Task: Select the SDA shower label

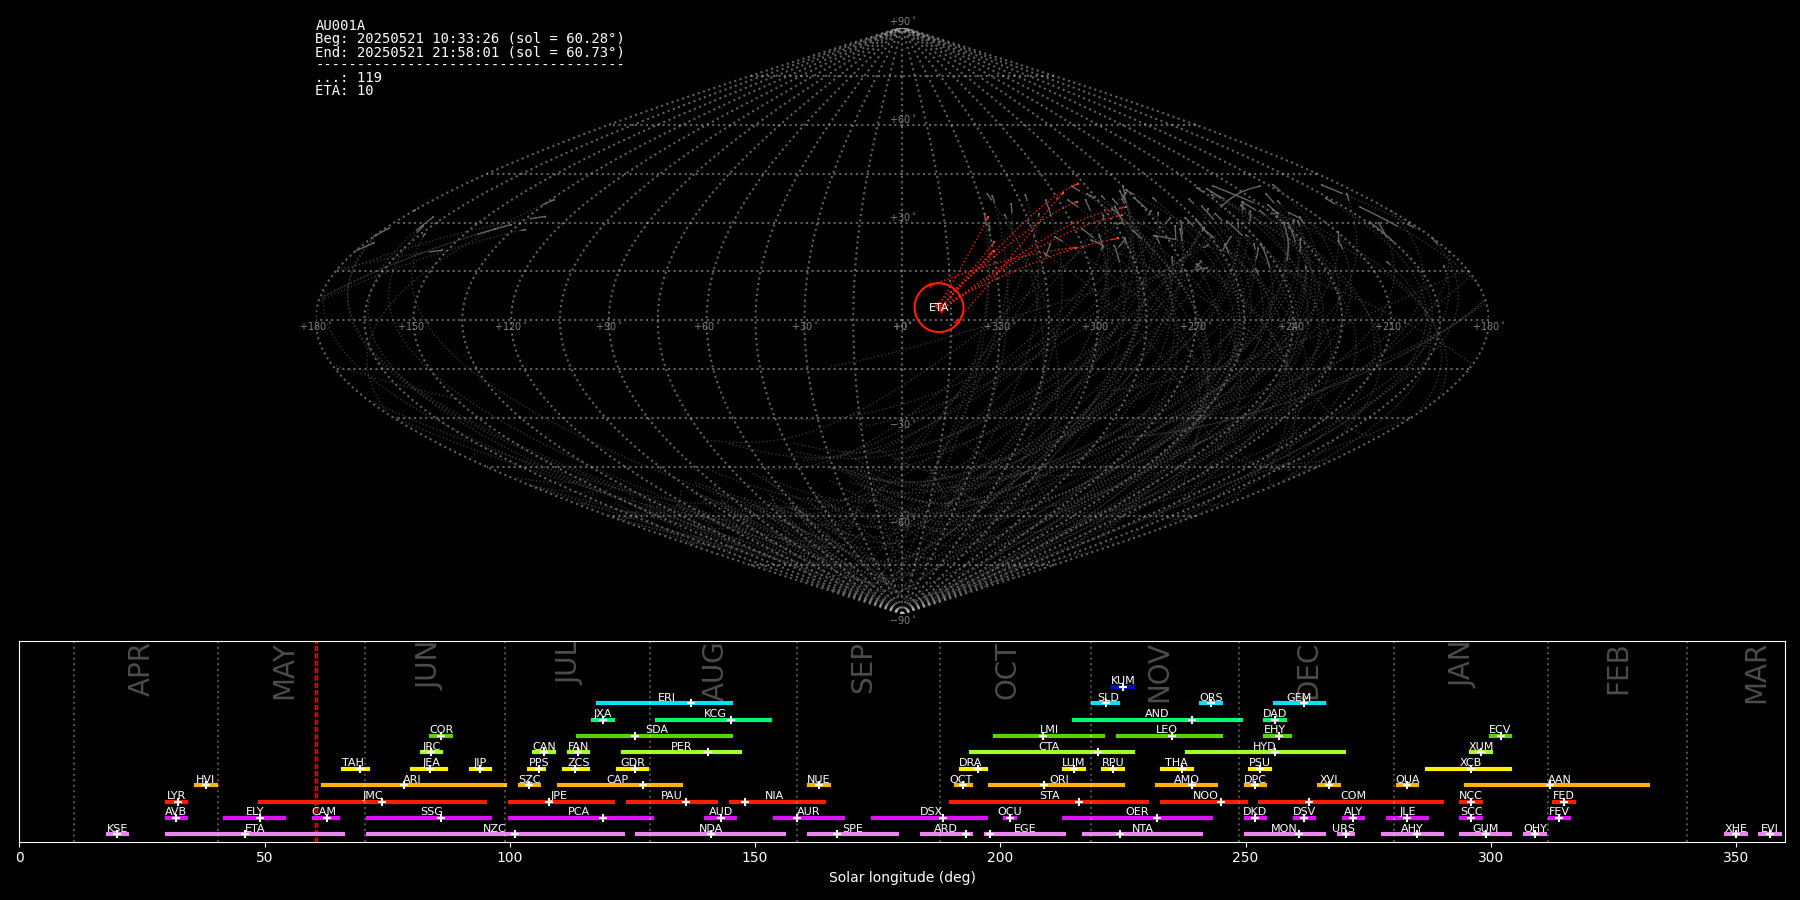Action: click(x=656, y=730)
